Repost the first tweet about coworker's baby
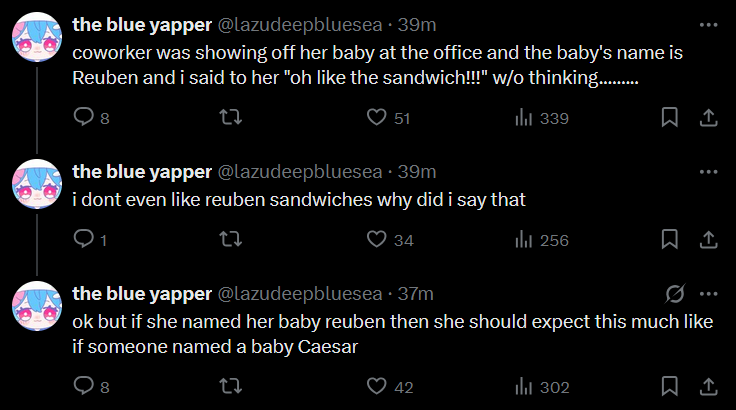The width and height of the screenshot is (736, 410). (229, 118)
